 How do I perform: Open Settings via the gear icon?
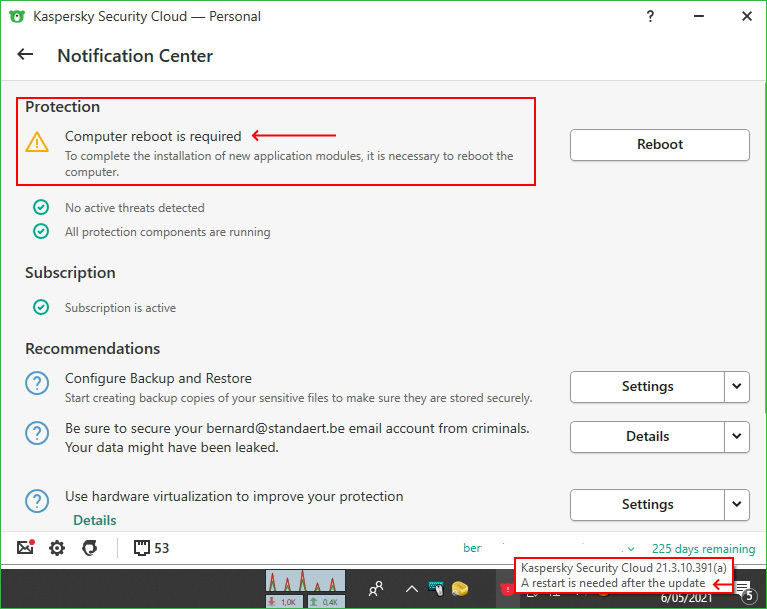click(x=57, y=548)
